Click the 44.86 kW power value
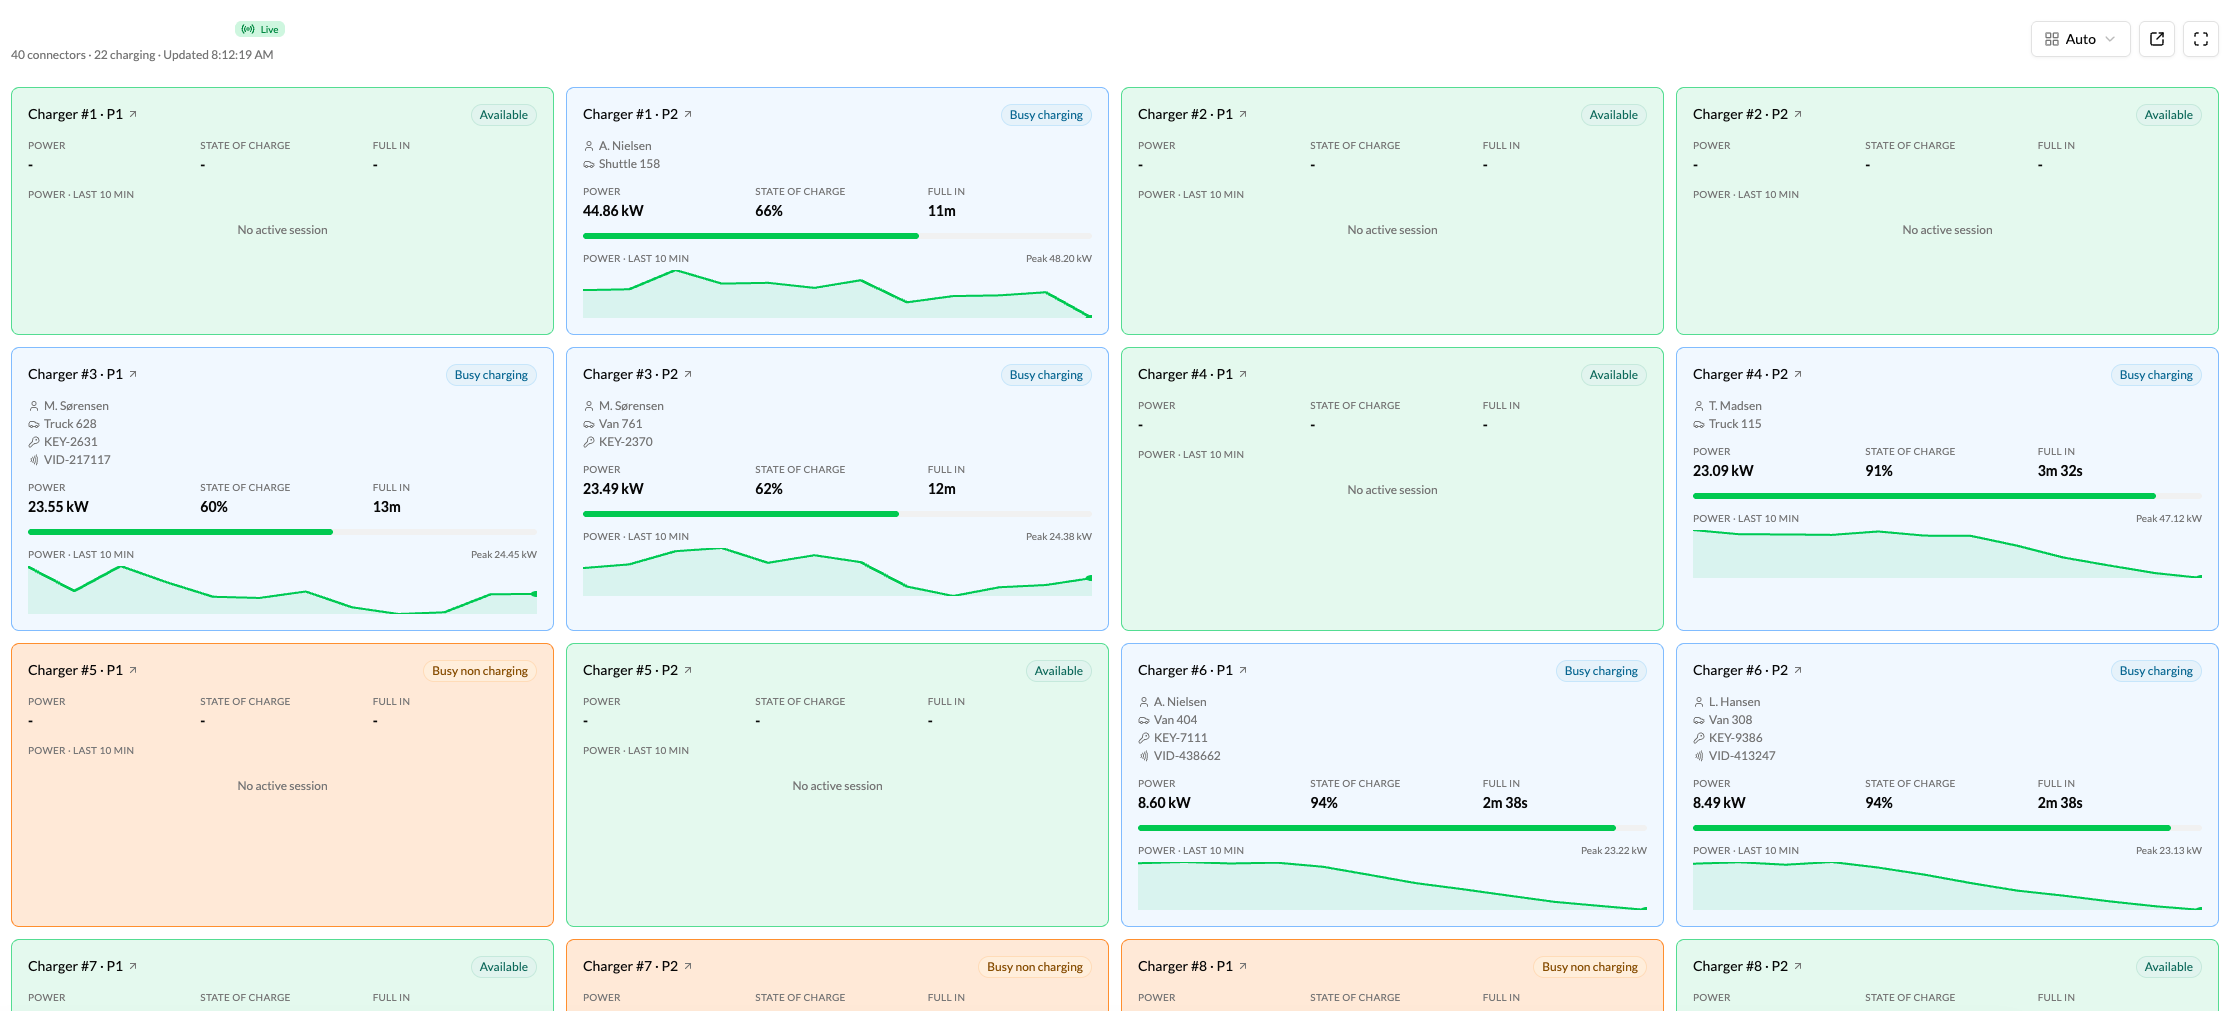The image size is (2225, 1011). [613, 211]
